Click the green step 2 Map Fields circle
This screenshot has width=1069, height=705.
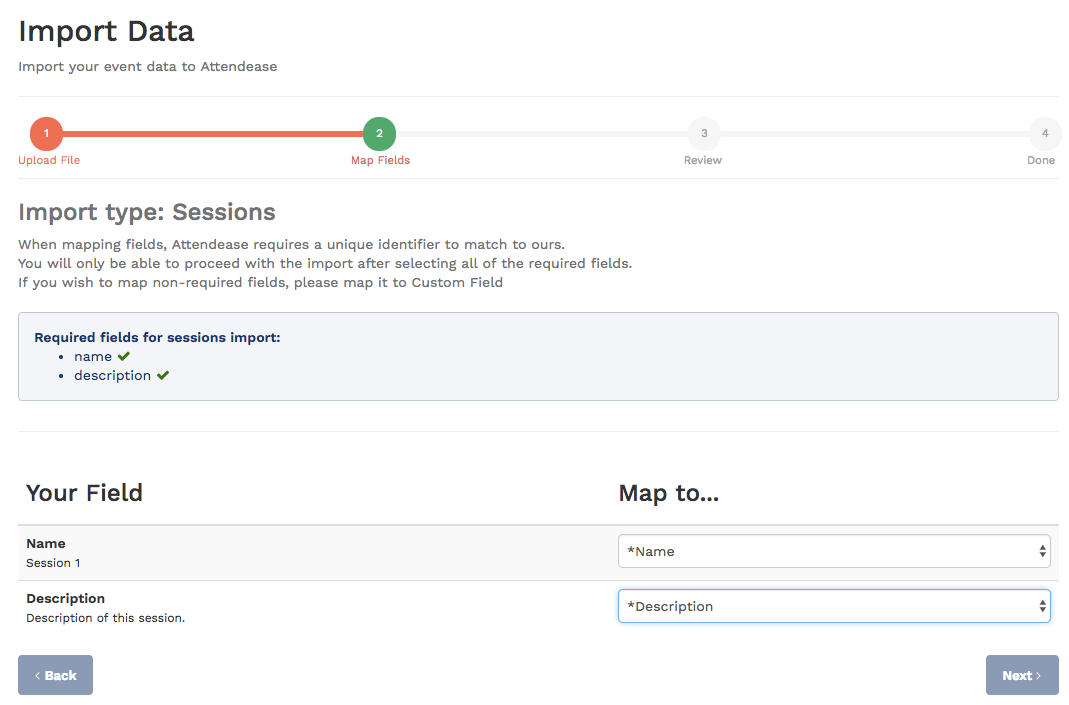click(x=380, y=133)
